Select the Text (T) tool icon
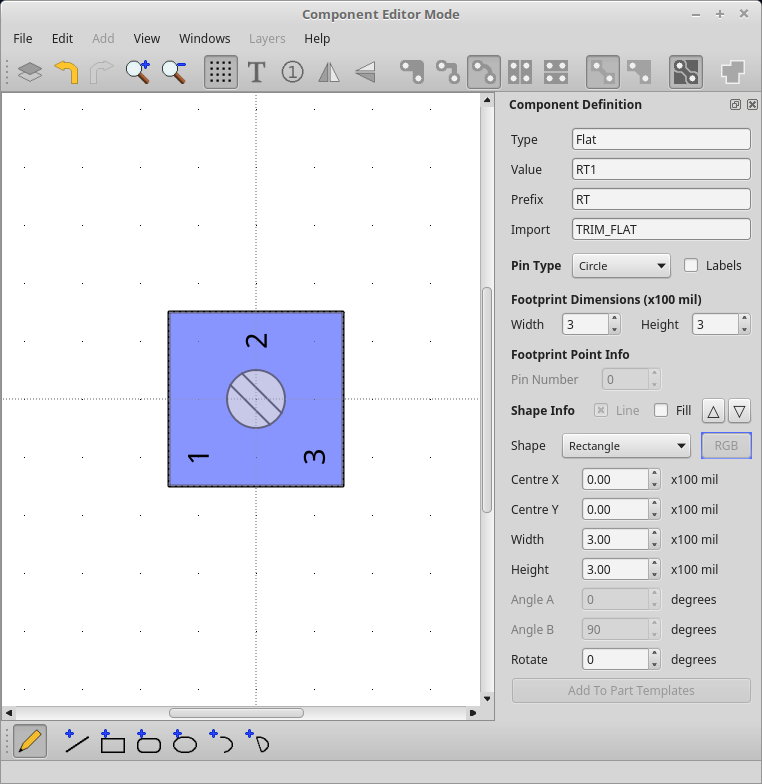The image size is (762, 784). (x=256, y=72)
